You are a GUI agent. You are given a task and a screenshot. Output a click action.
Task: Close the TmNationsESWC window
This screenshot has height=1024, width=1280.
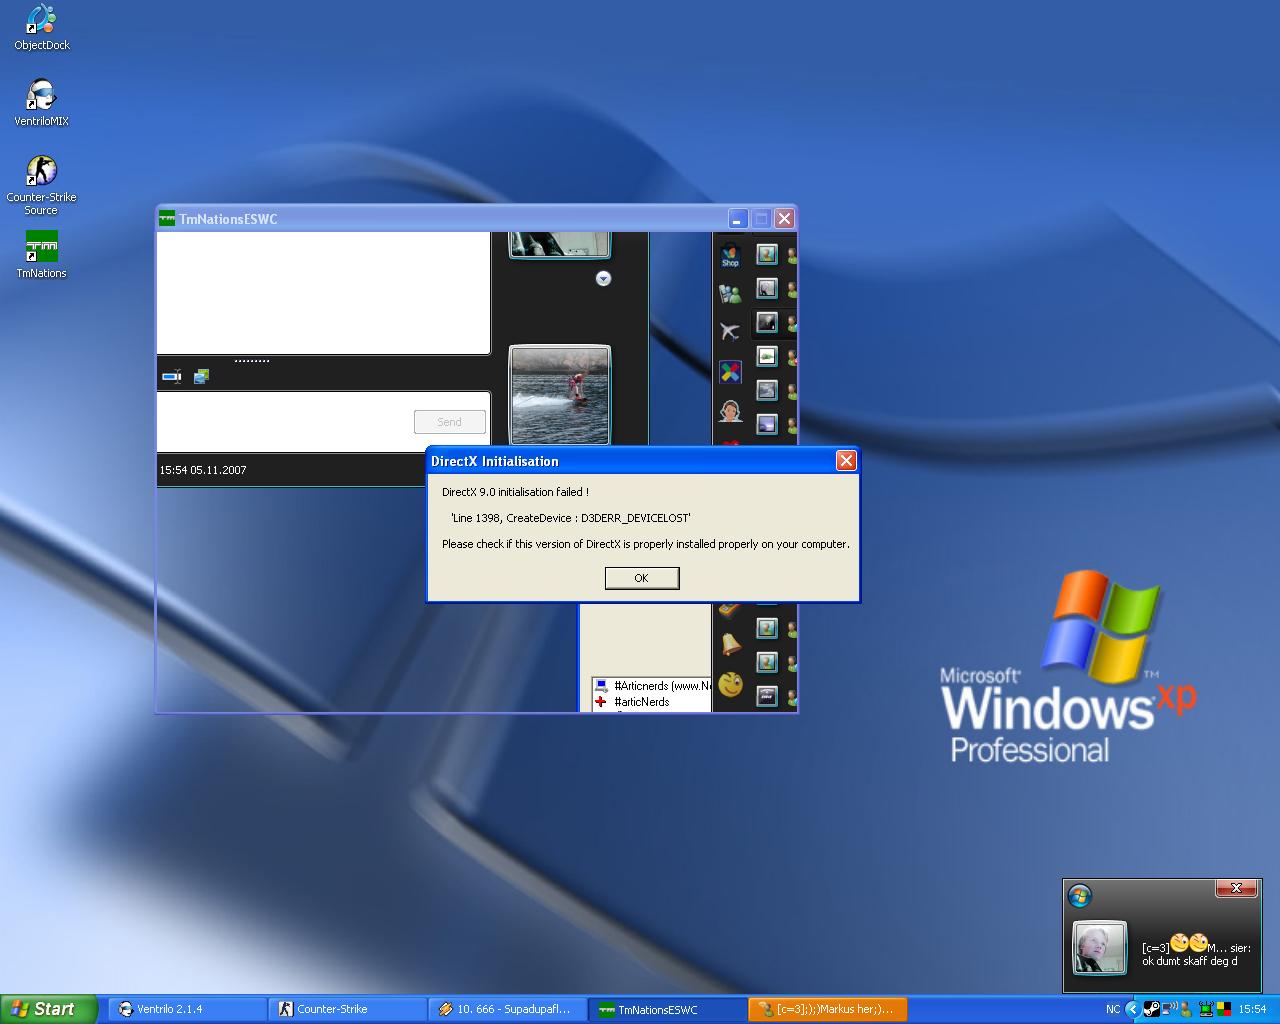(x=784, y=218)
